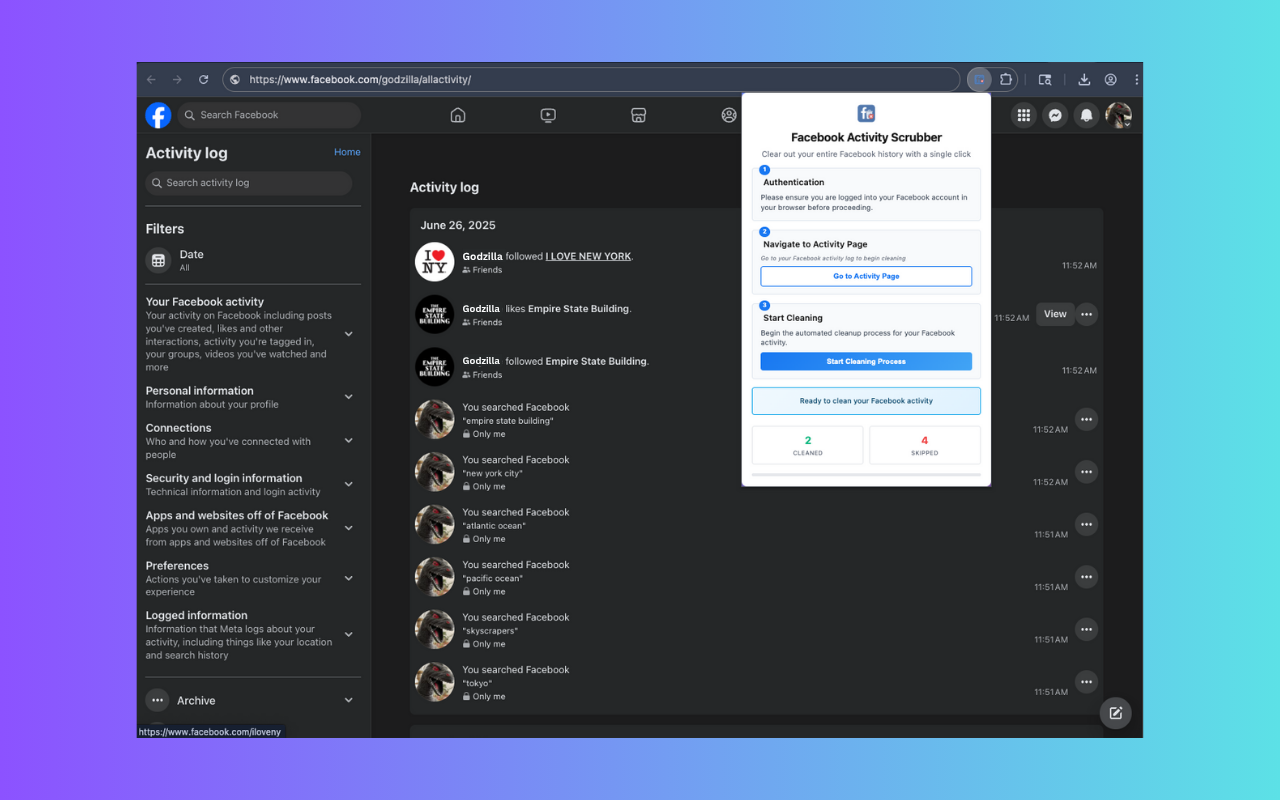Click the browser forward arrow
This screenshot has height=800, width=1280.
(x=177, y=79)
